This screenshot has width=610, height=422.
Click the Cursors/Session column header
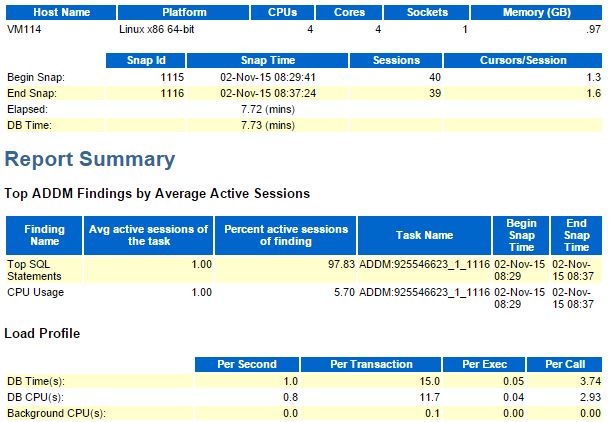(x=524, y=60)
